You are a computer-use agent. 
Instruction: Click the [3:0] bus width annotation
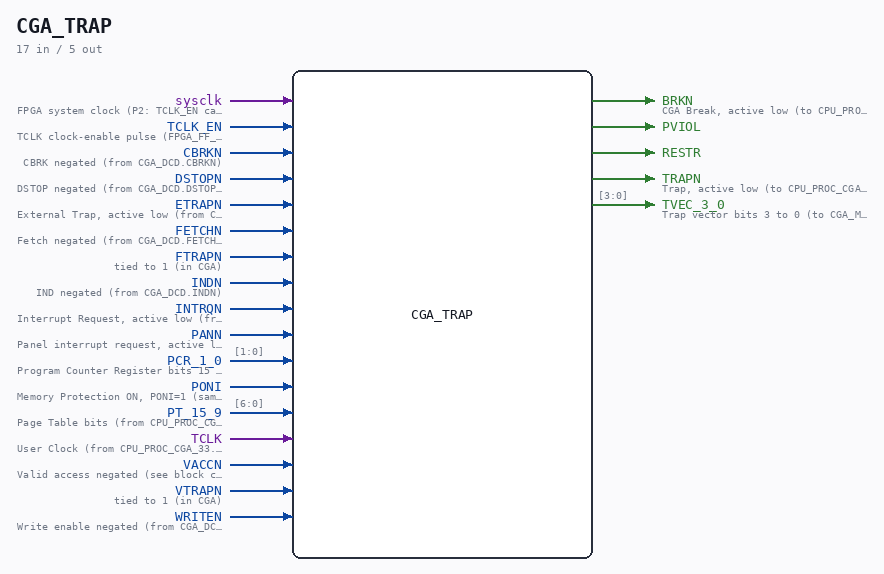click(613, 195)
